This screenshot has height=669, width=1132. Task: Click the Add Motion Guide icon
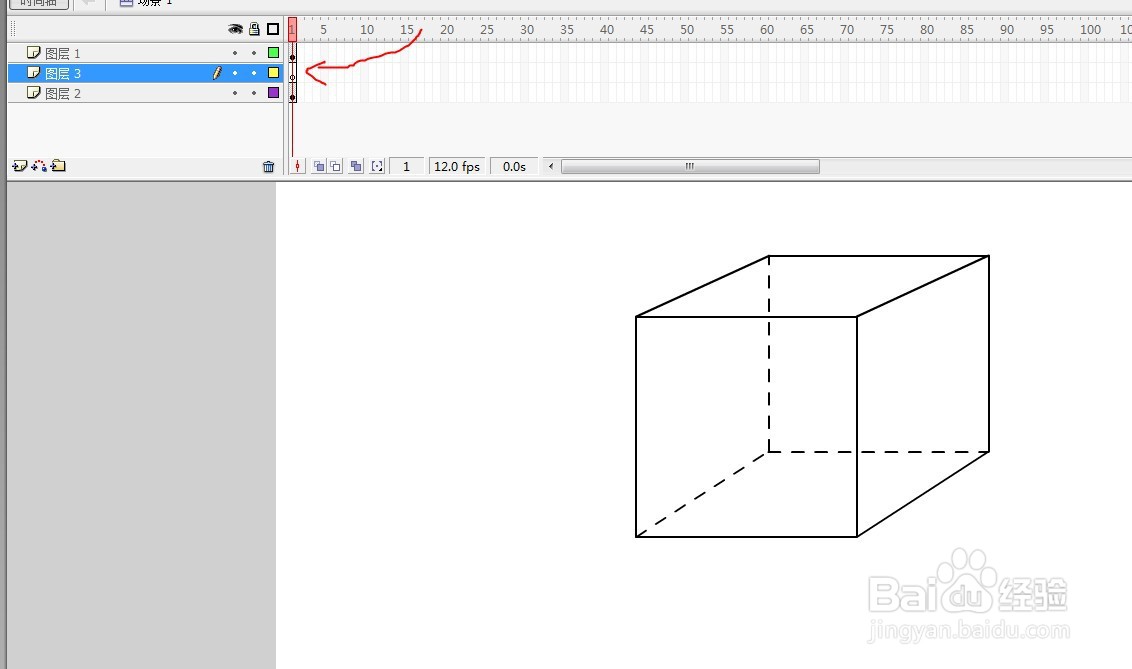point(39,166)
